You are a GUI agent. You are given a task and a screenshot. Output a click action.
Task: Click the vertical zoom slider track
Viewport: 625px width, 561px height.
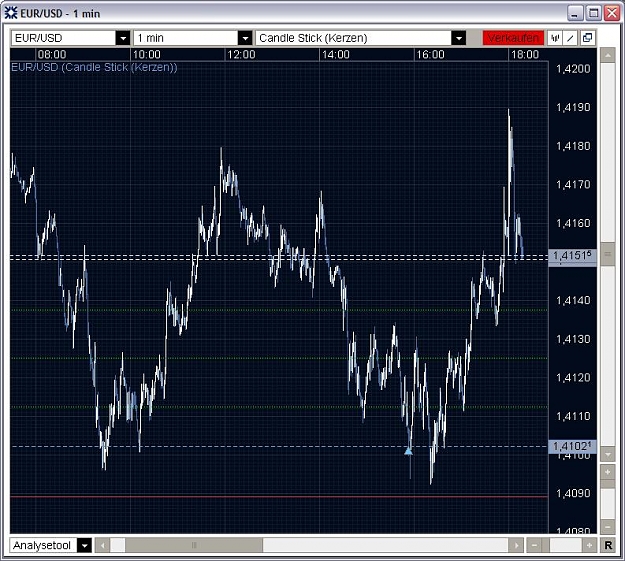[607, 500]
